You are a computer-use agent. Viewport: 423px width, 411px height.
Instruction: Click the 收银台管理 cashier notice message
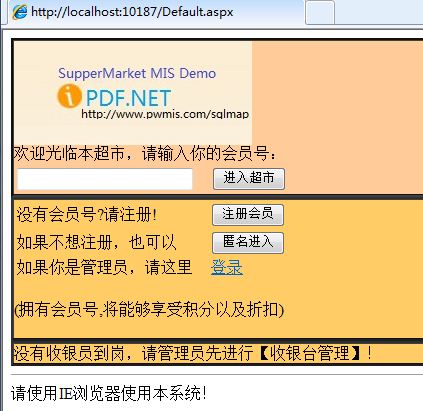[192, 353]
